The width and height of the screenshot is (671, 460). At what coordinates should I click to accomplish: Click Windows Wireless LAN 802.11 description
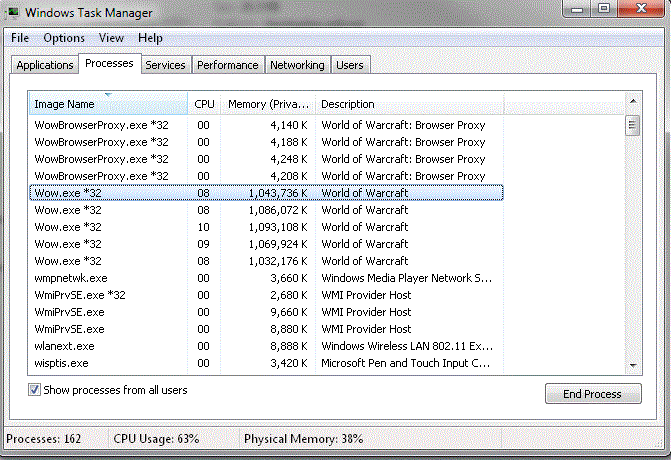pyautogui.click(x=407, y=346)
